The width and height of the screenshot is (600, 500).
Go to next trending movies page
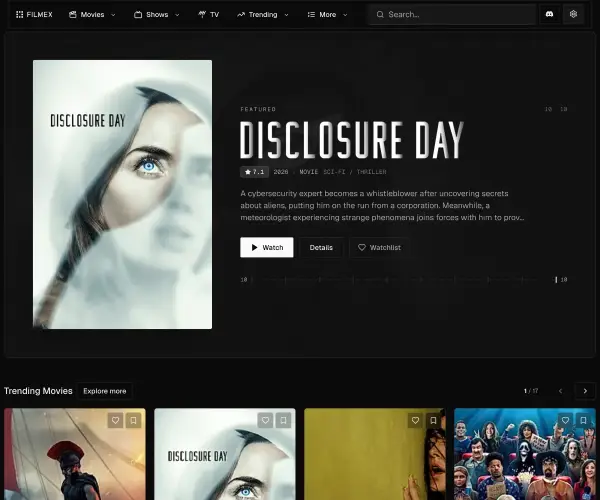pyautogui.click(x=585, y=391)
